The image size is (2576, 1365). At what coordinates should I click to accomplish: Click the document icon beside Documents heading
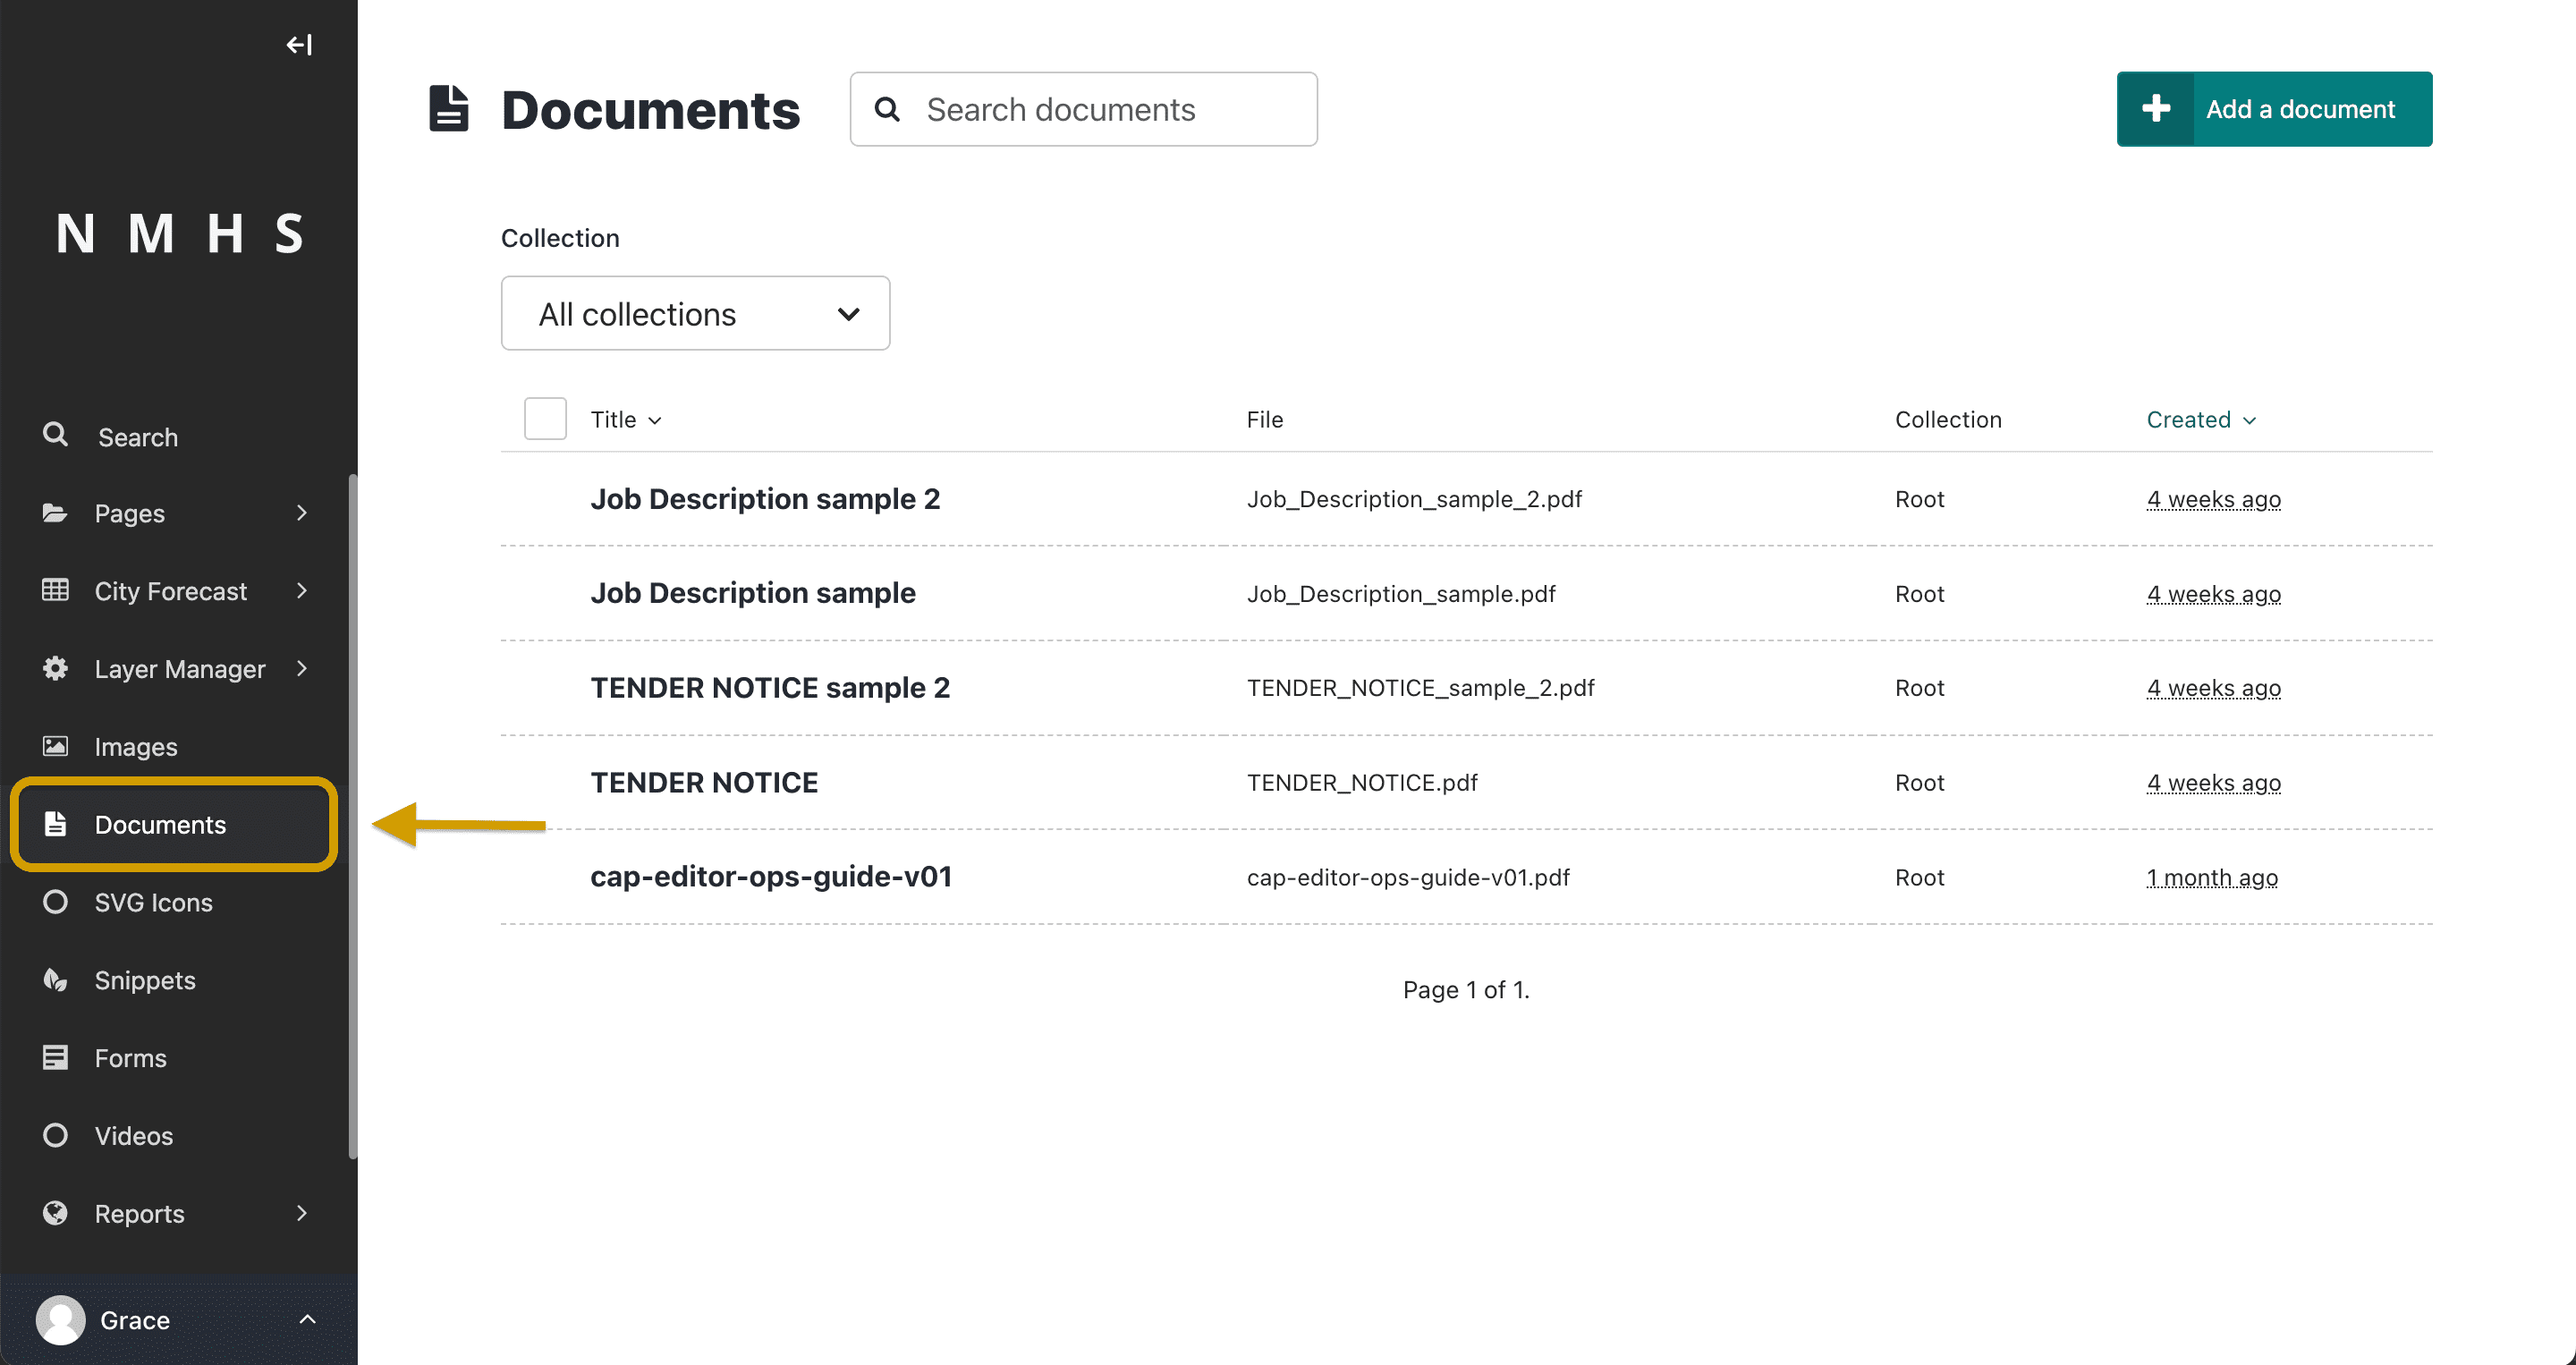coord(449,109)
